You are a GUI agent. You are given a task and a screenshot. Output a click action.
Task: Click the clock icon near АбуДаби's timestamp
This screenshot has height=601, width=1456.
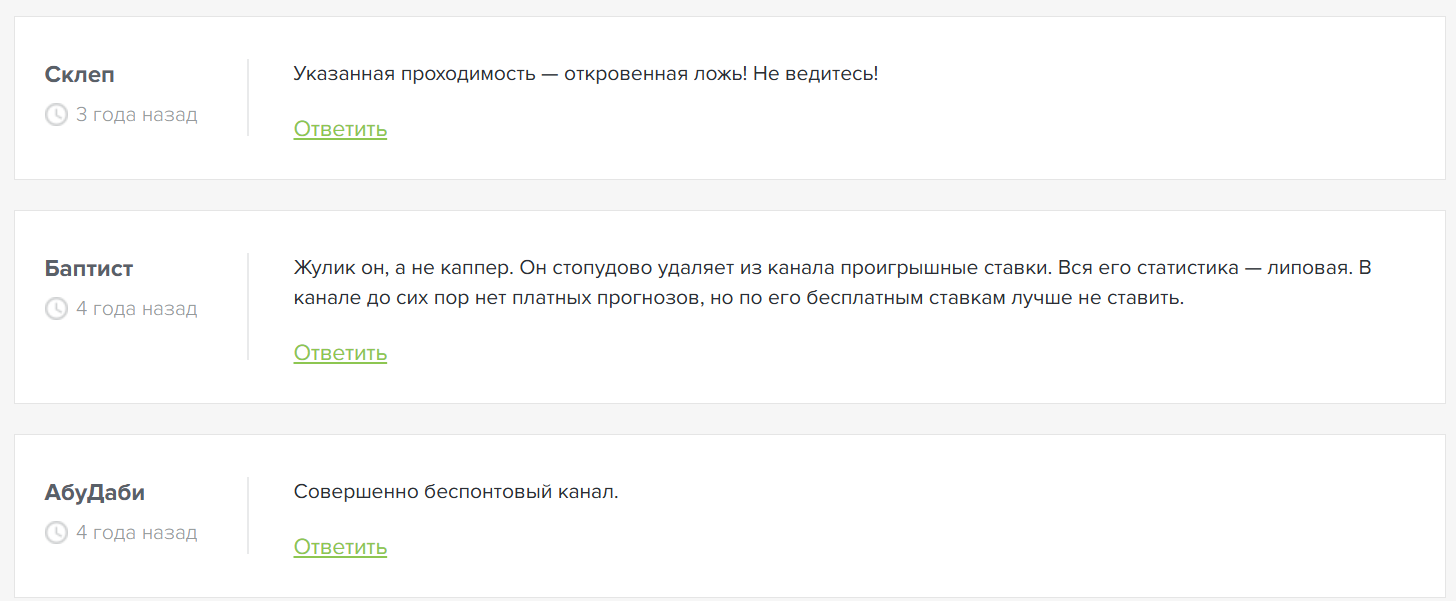[x=55, y=532]
